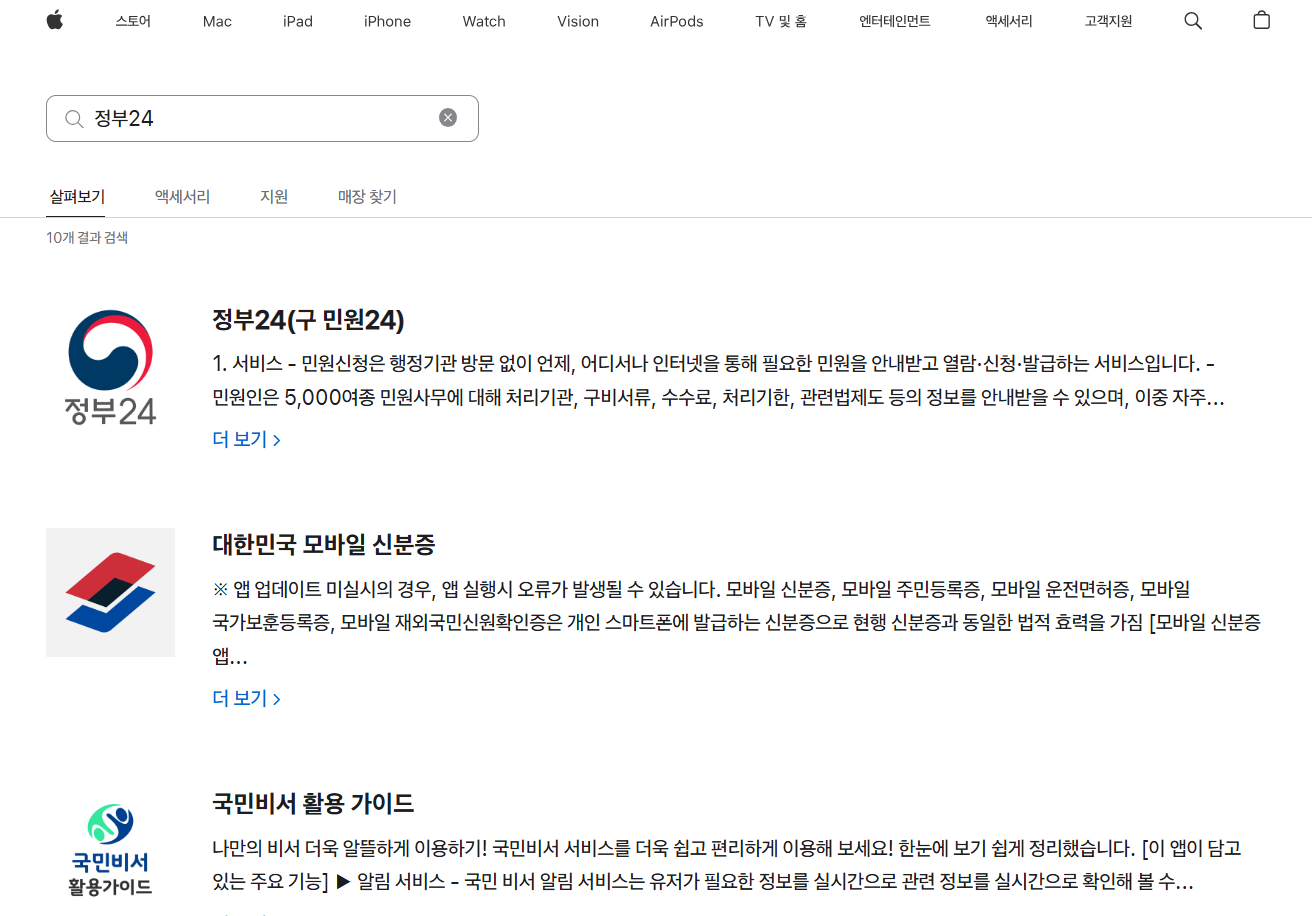This screenshot has height=916, width=1312.
Task: Switch to the 액세서리 tab
Action: coord(181,196)
